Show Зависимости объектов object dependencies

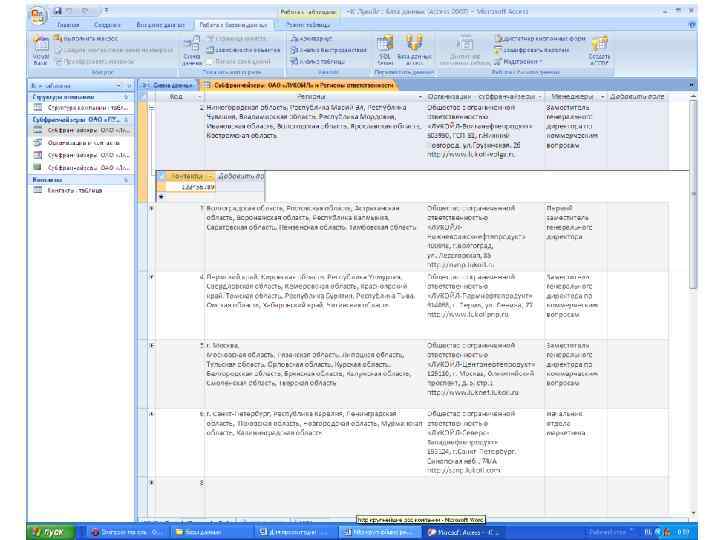pos(243,50)
